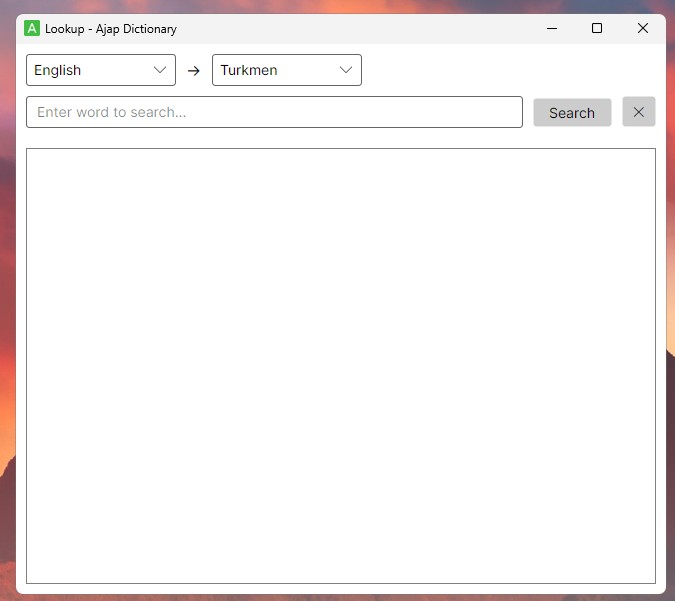Select the "English" text in the source selector
This screenshot has height=601, width=675.
tap(58, 70)
